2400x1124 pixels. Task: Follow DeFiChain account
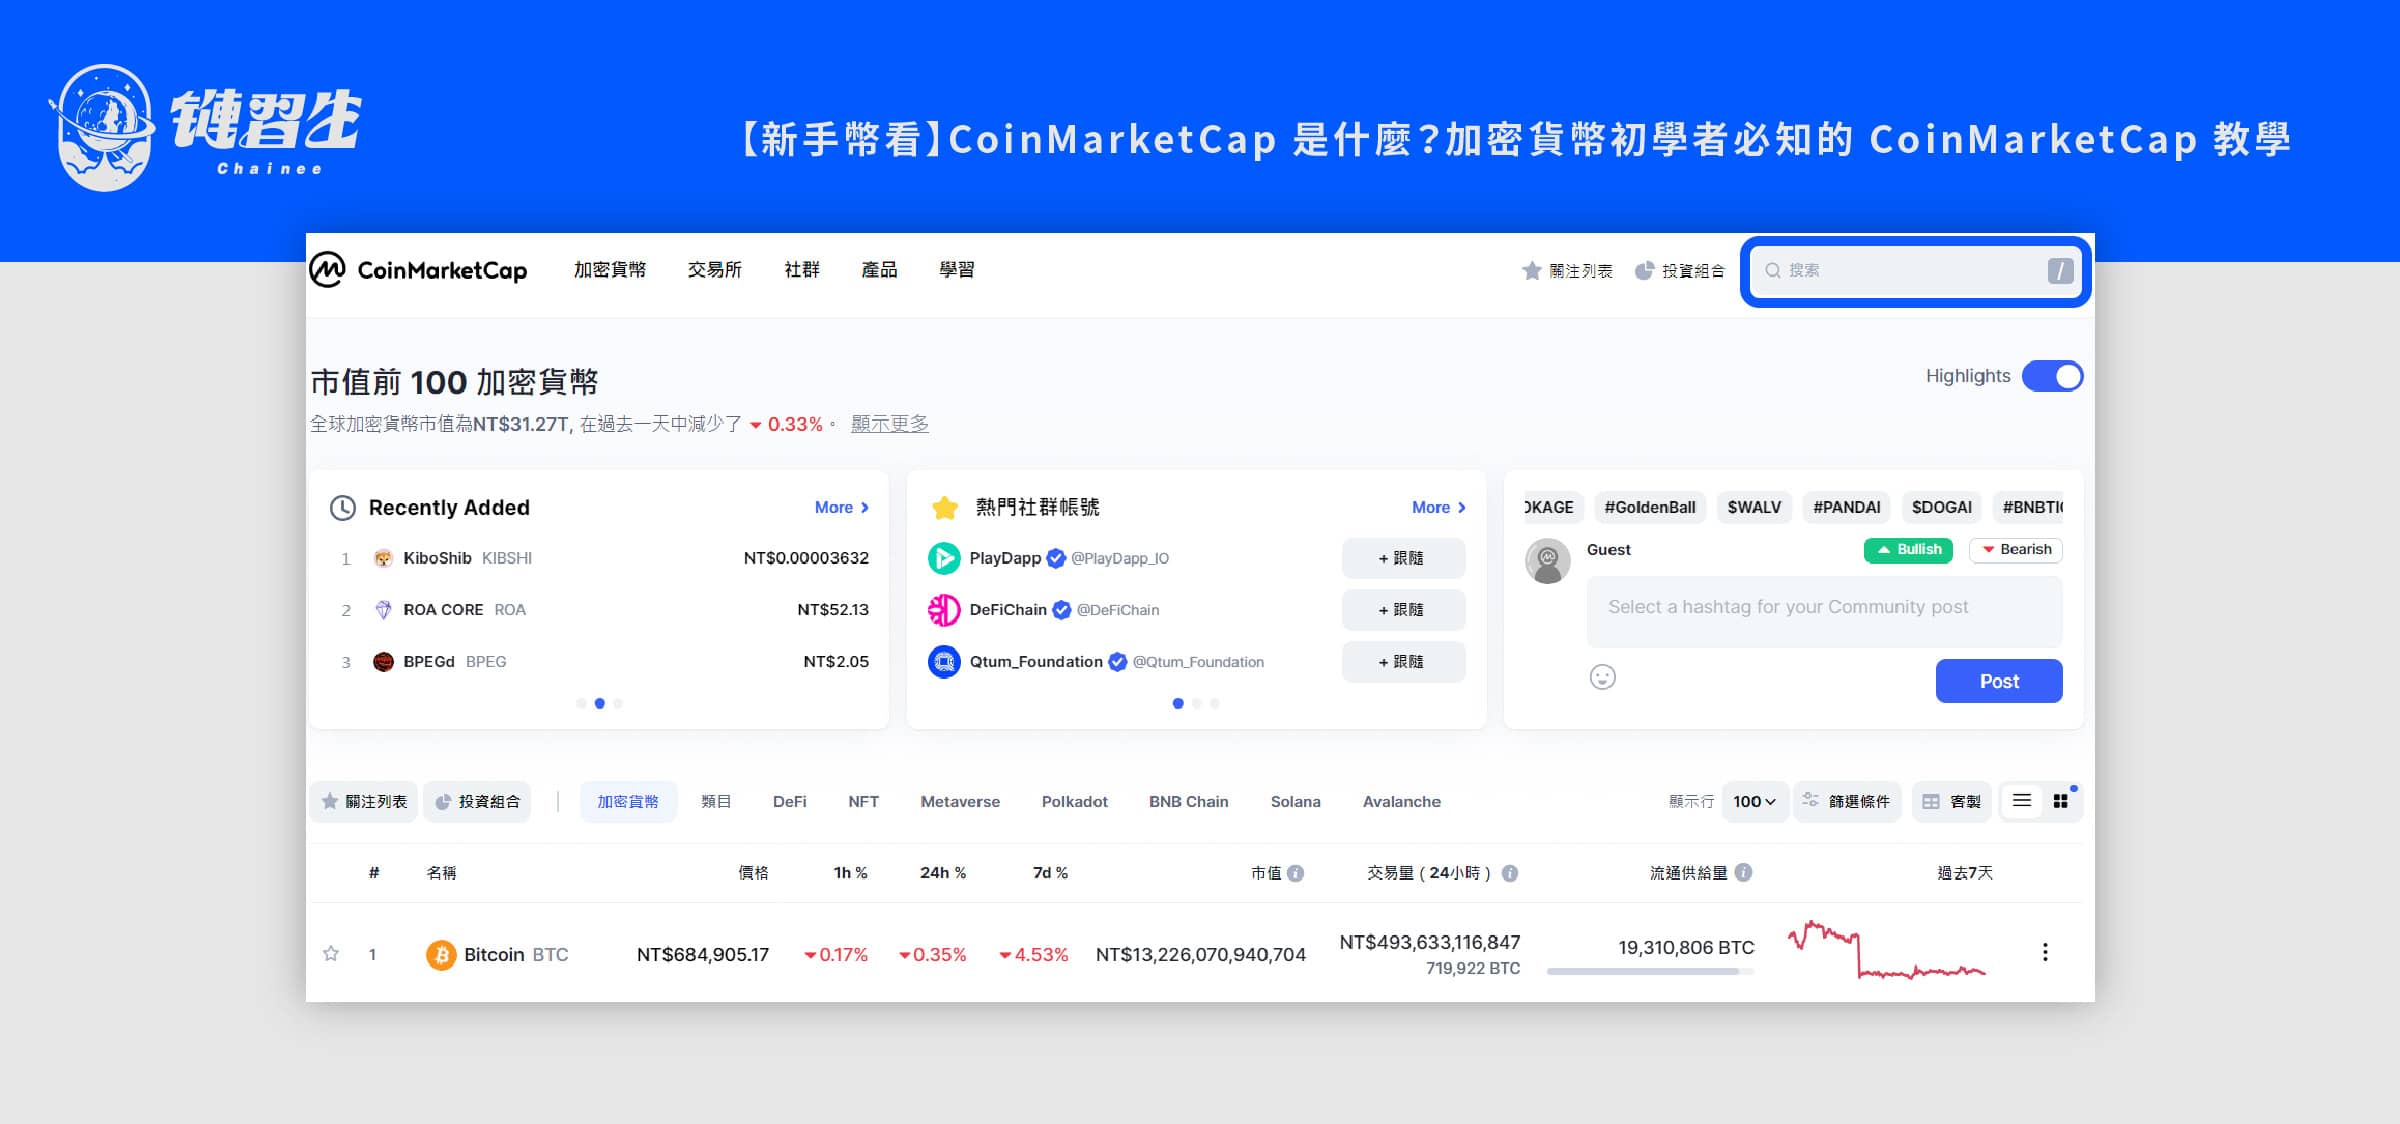(x=1403, y=610)
